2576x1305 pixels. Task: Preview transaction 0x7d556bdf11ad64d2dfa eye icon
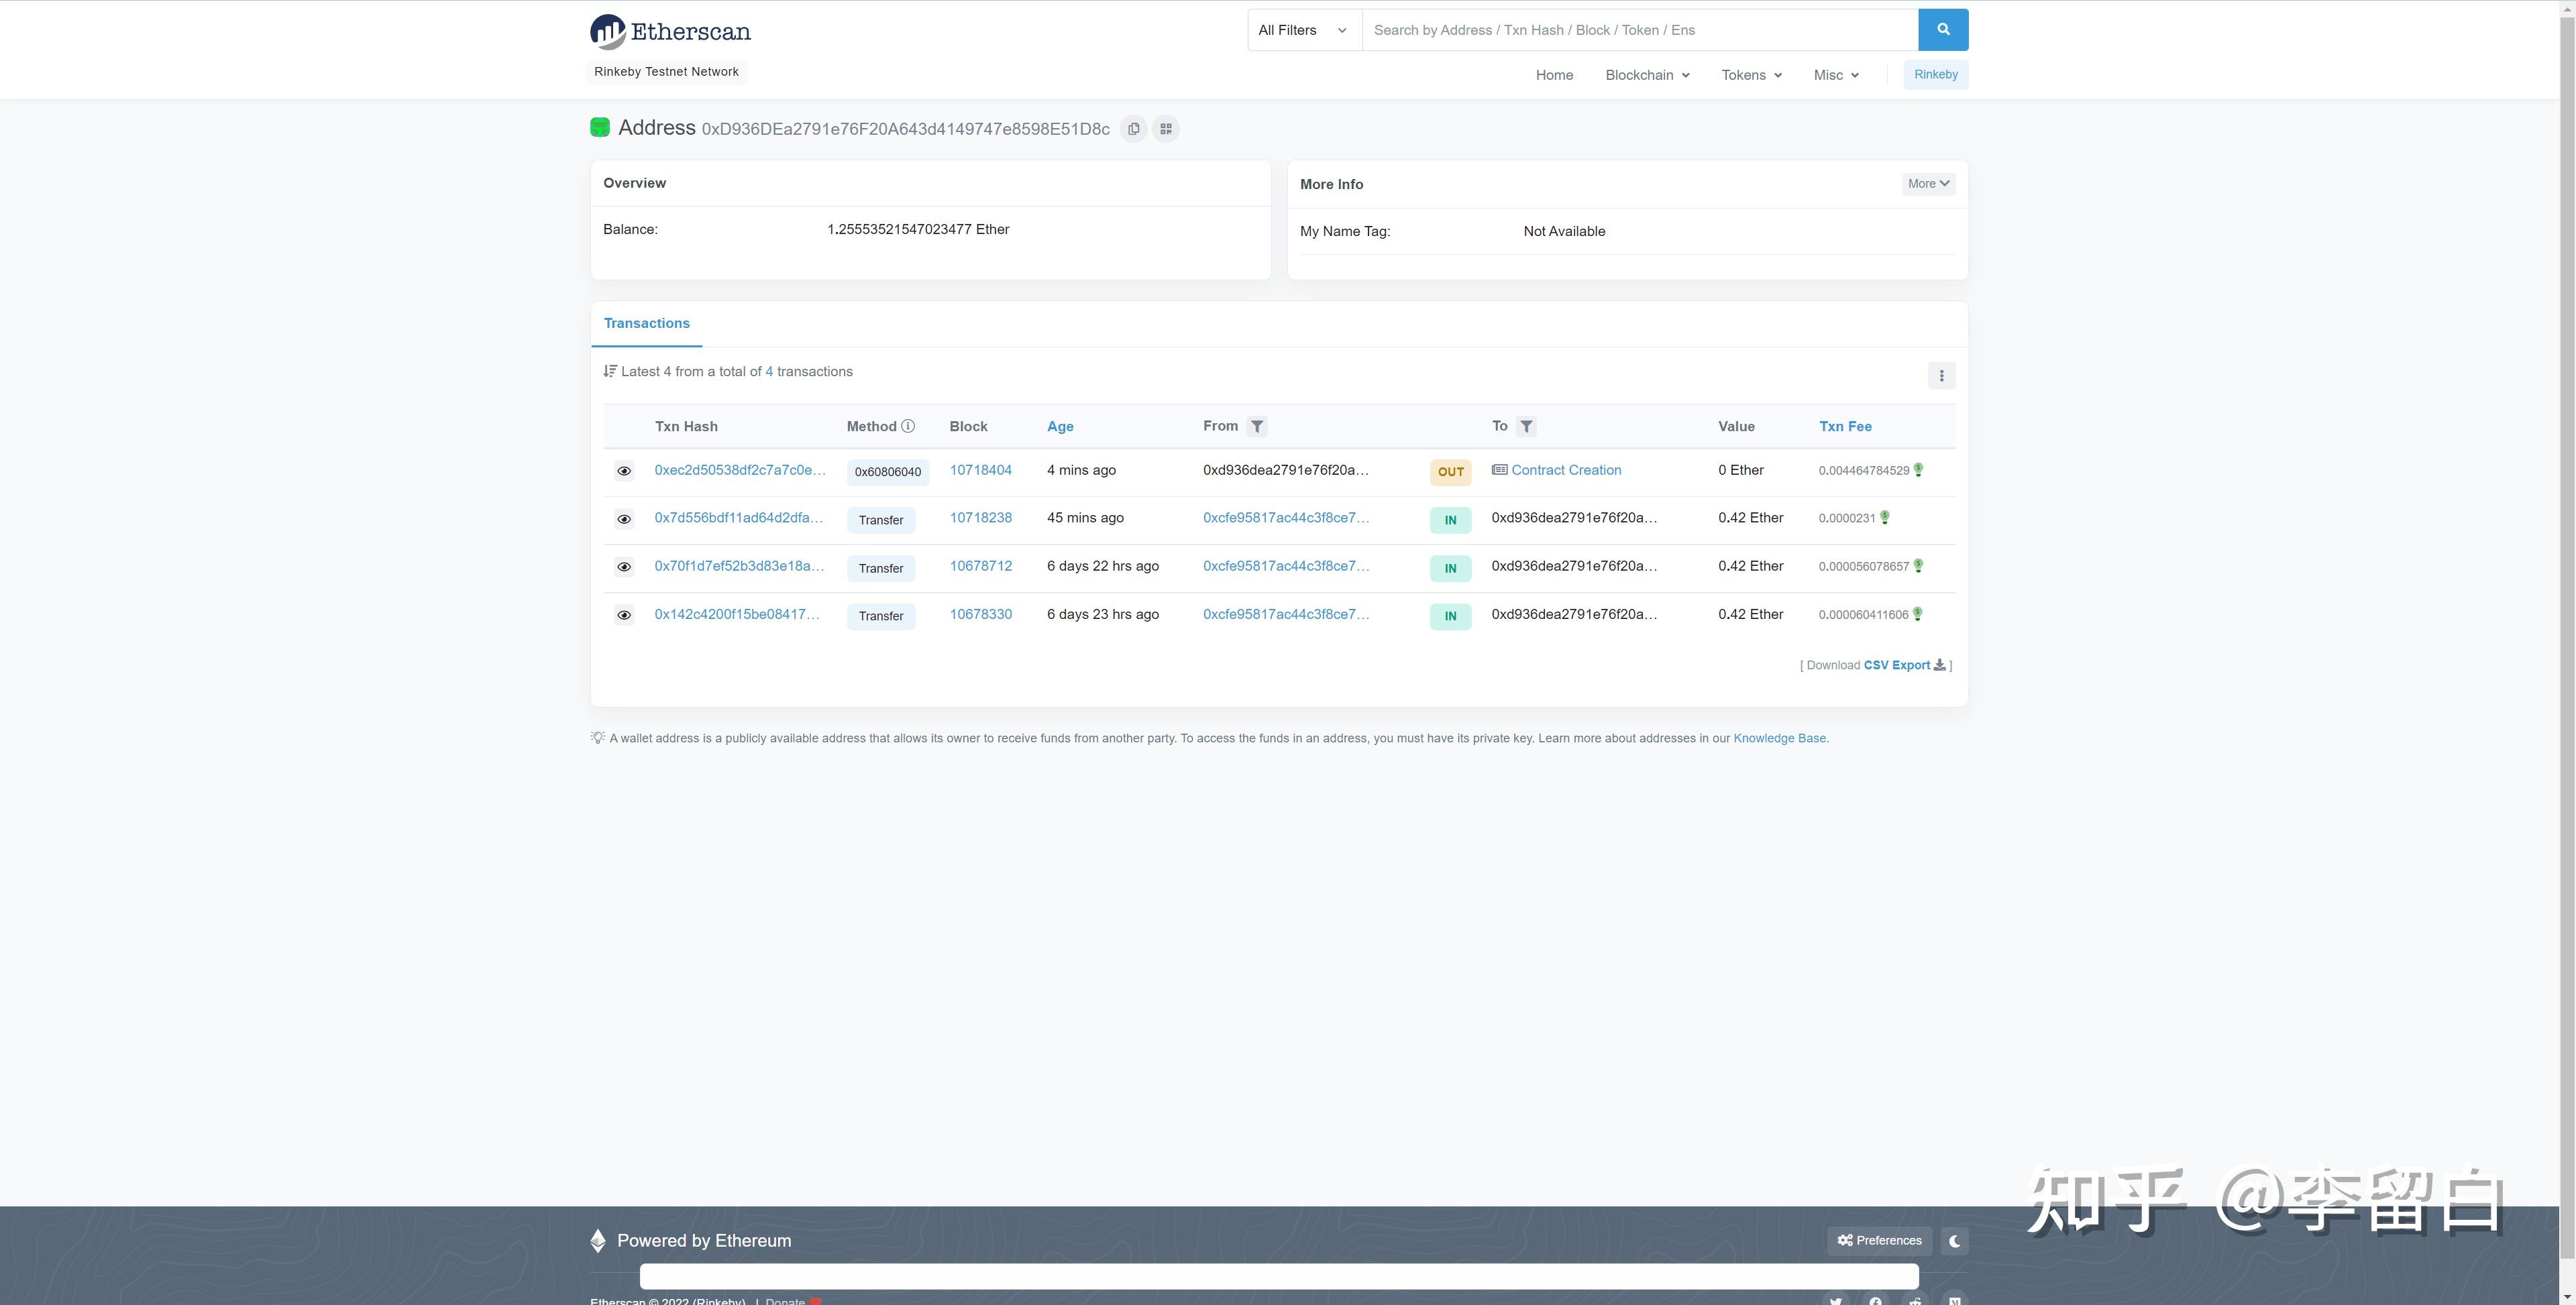tap(624, 519)
